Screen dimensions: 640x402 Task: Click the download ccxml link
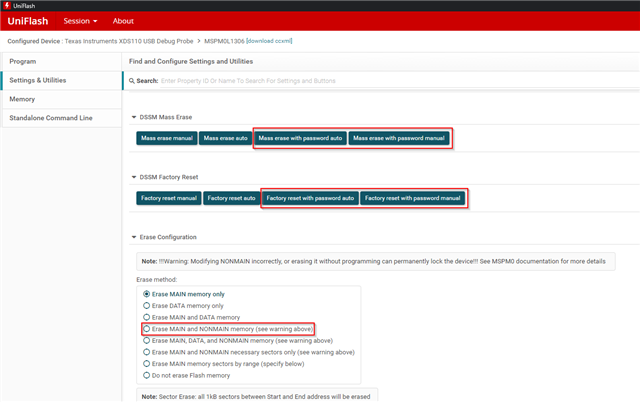coord(269,41)
